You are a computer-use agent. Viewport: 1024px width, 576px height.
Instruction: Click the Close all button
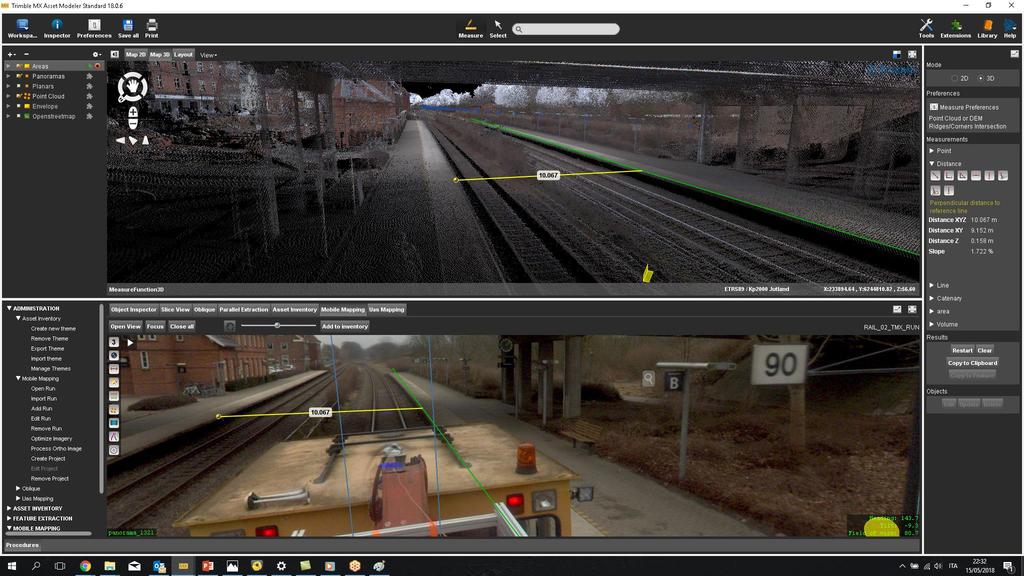coord(182,326)
